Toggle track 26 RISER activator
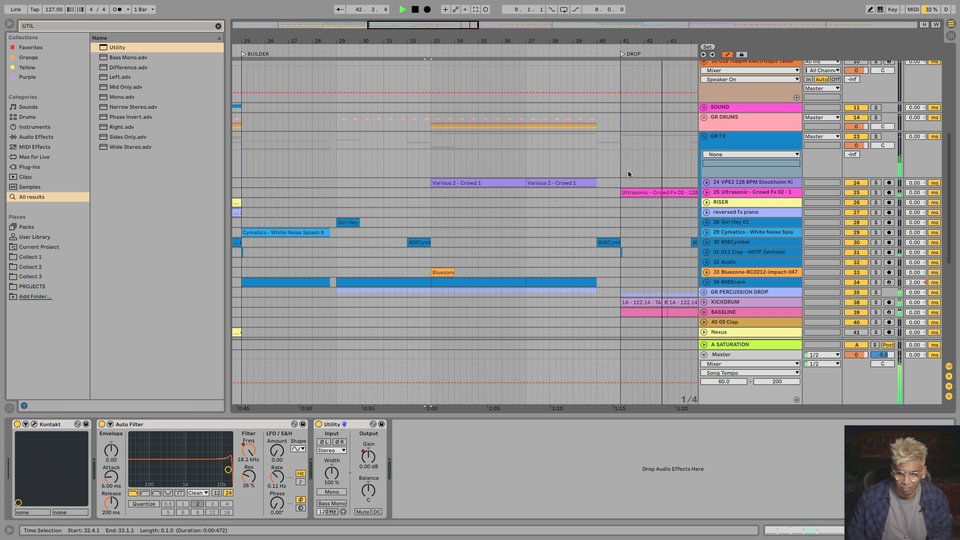This screenshot has width=960, height=540. (x=856, y=202)
